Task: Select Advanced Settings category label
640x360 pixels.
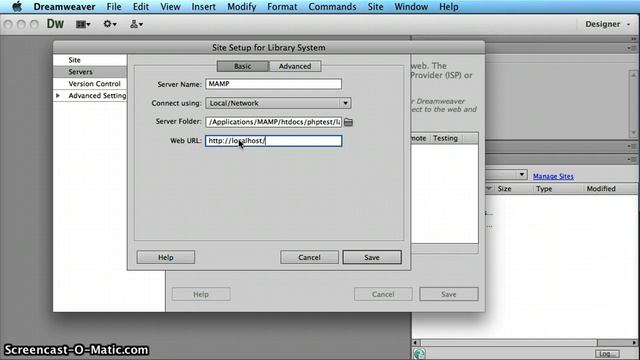Action: pyautogui.click(x=97, y=96)
